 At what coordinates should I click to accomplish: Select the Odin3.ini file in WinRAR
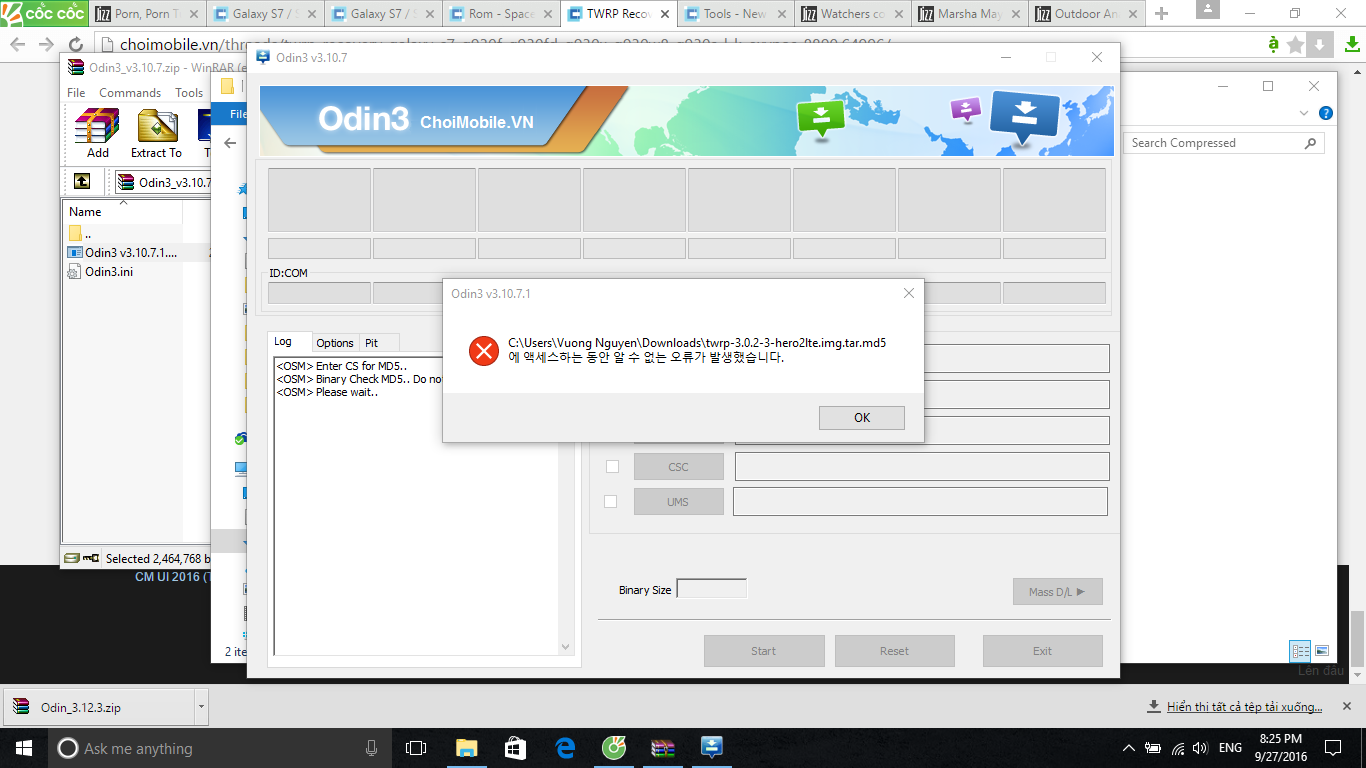pos(109,272)
